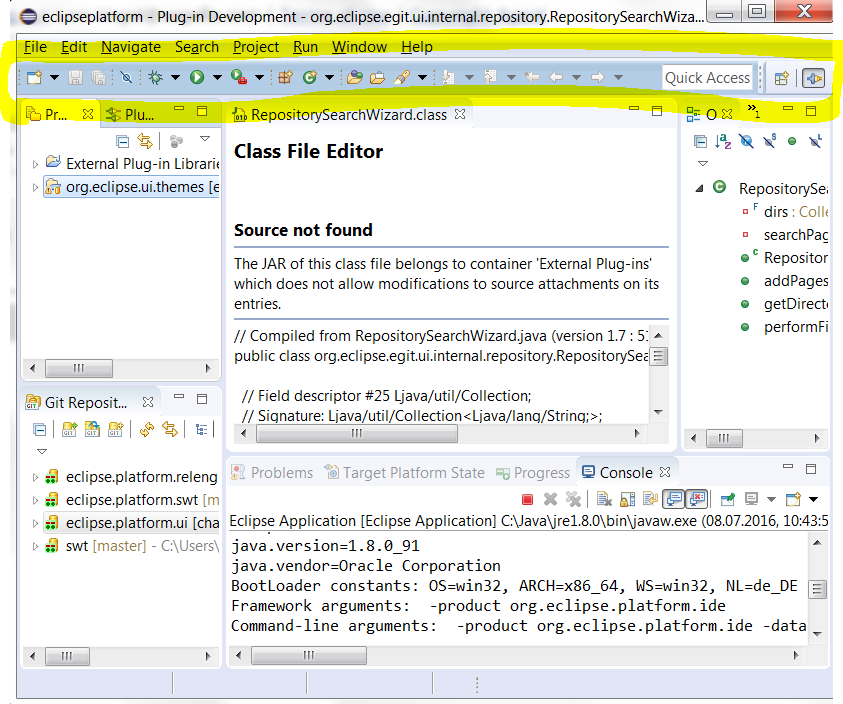
Task: Close the Project Explorer tab
Action: [x=88, y=114]
